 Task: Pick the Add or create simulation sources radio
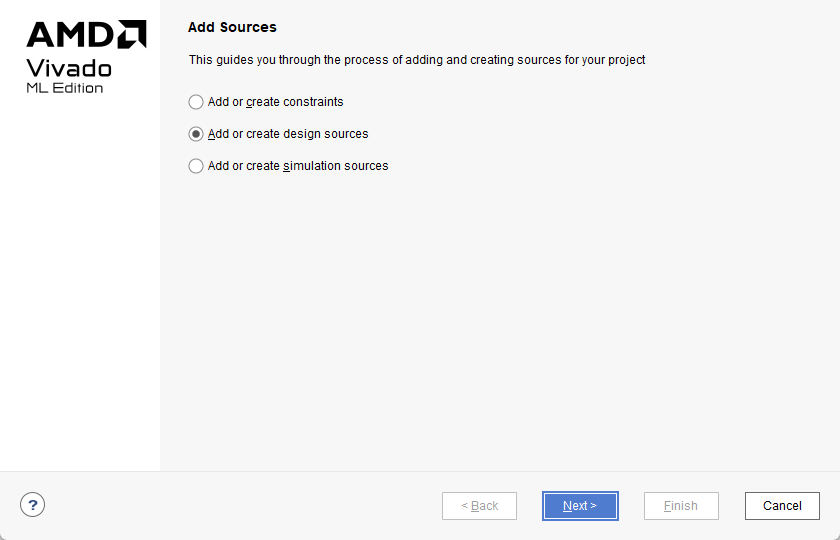click(x=196, y=166)
